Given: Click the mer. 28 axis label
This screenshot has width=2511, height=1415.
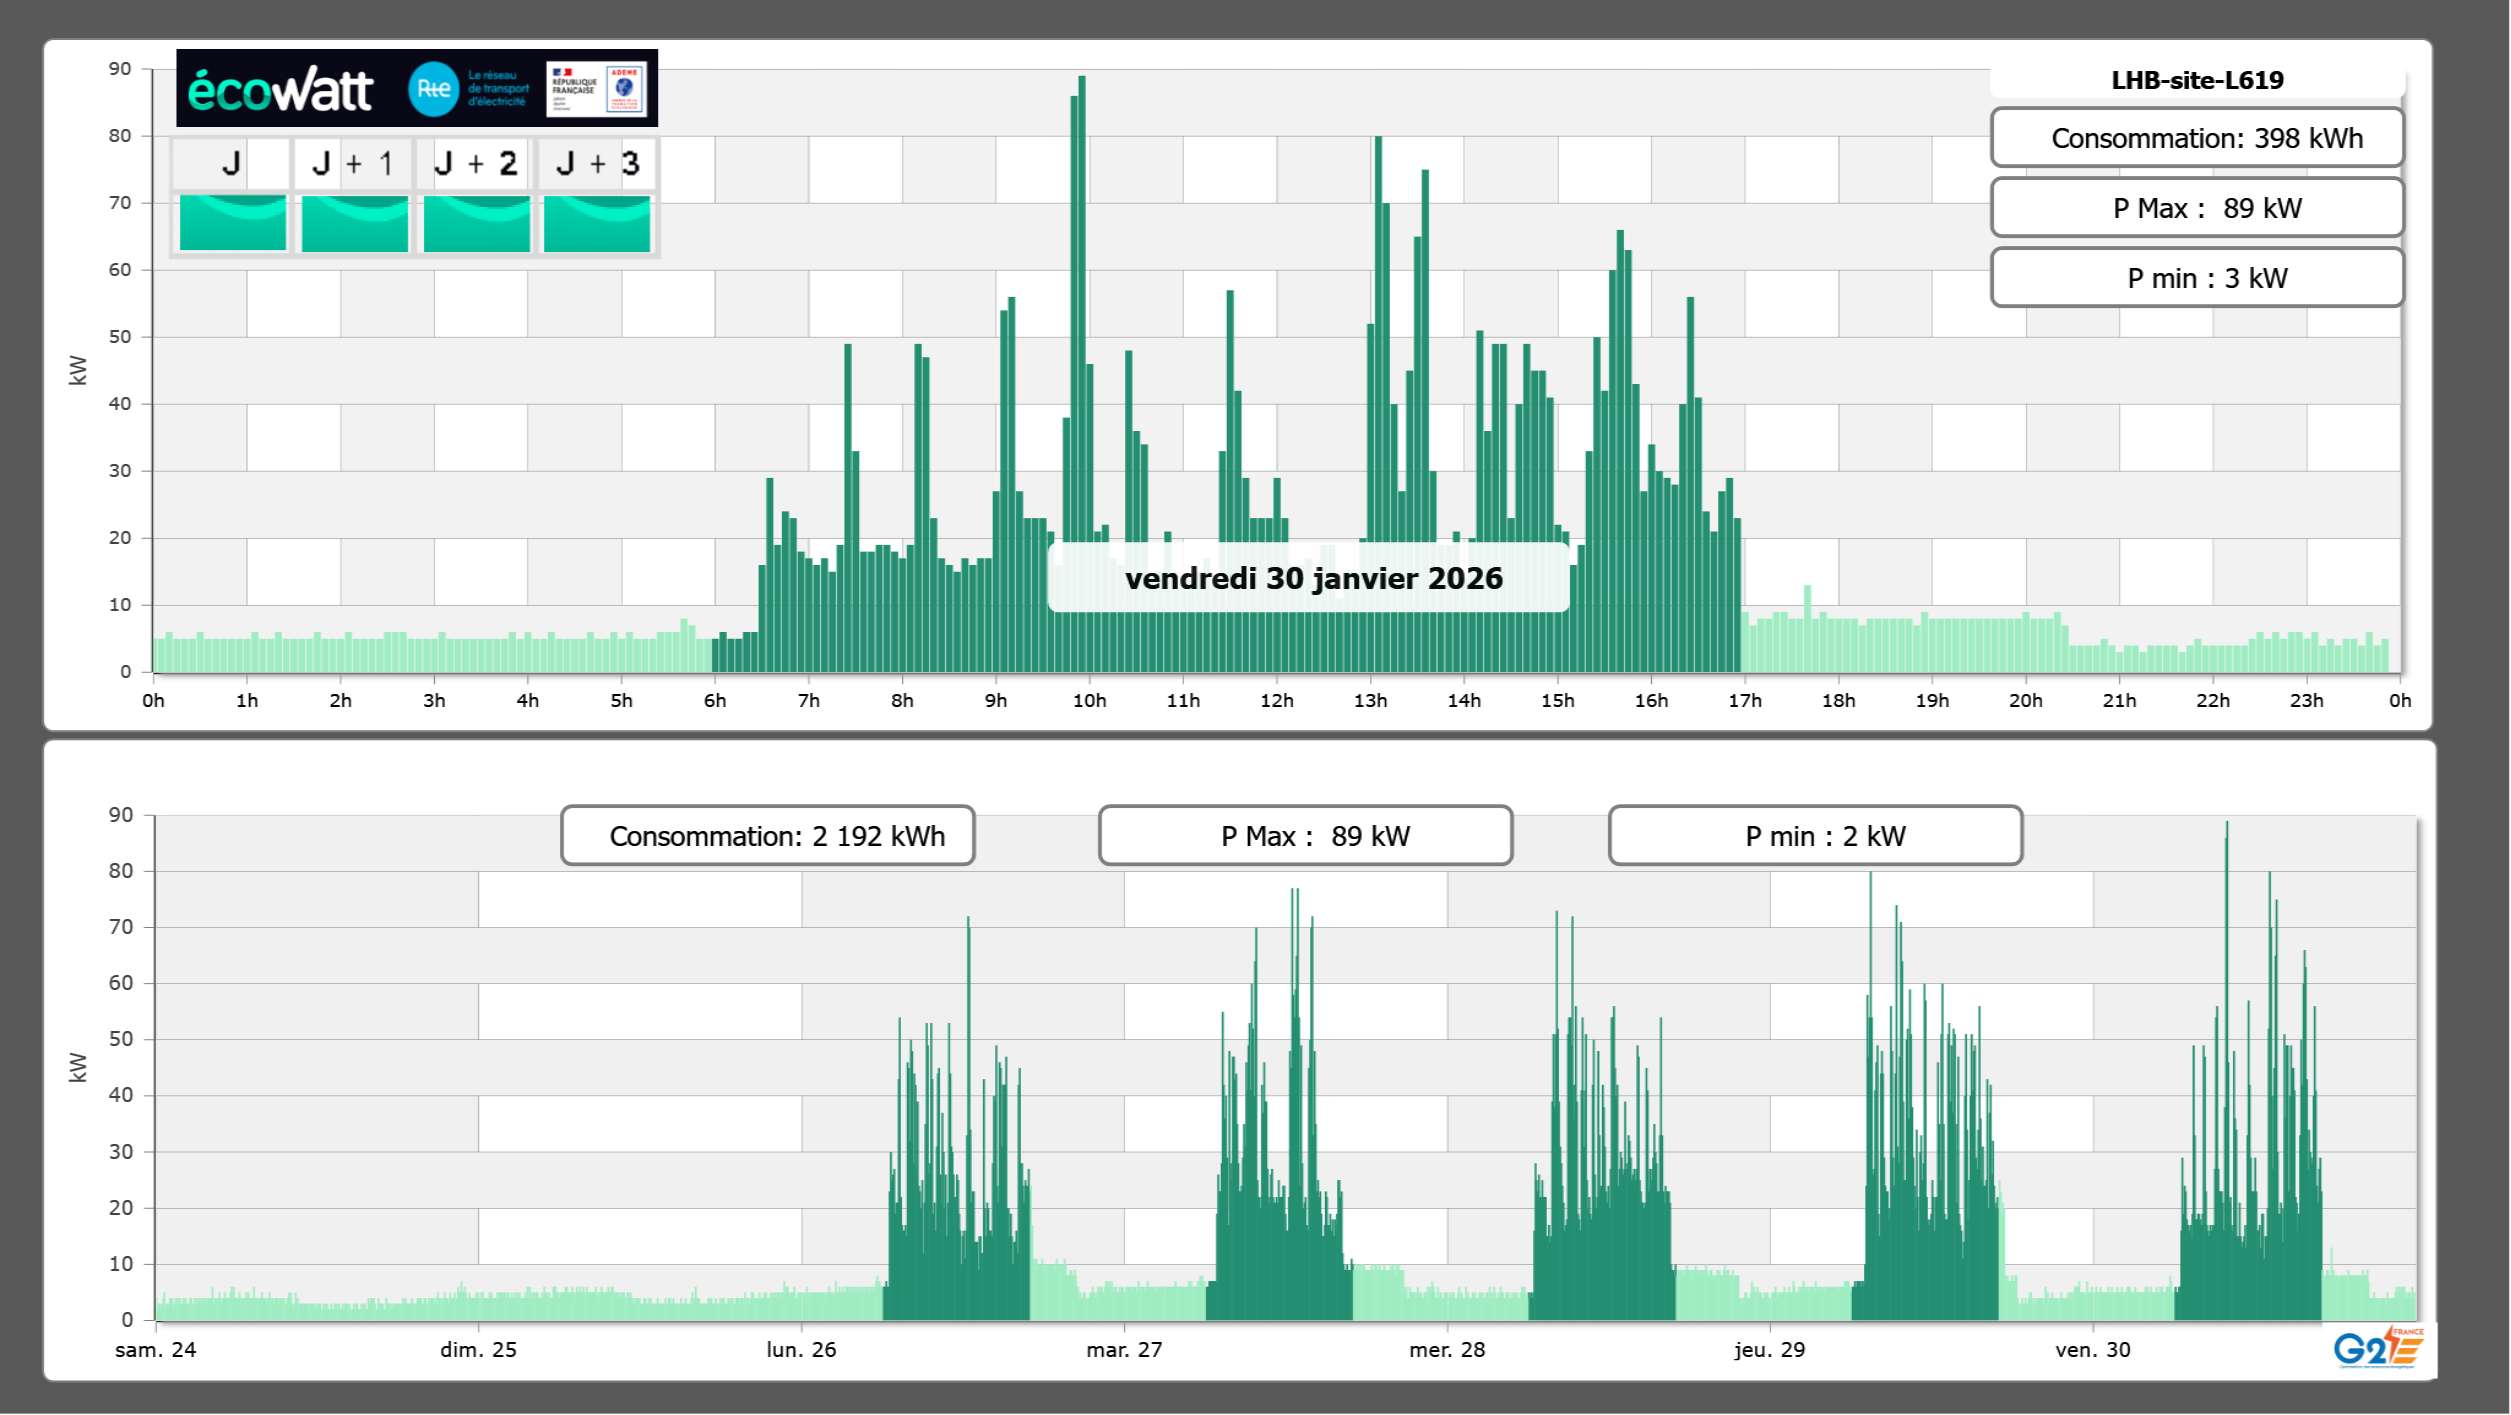Looking at the screenshot, I should [x=1447, y=1350].
